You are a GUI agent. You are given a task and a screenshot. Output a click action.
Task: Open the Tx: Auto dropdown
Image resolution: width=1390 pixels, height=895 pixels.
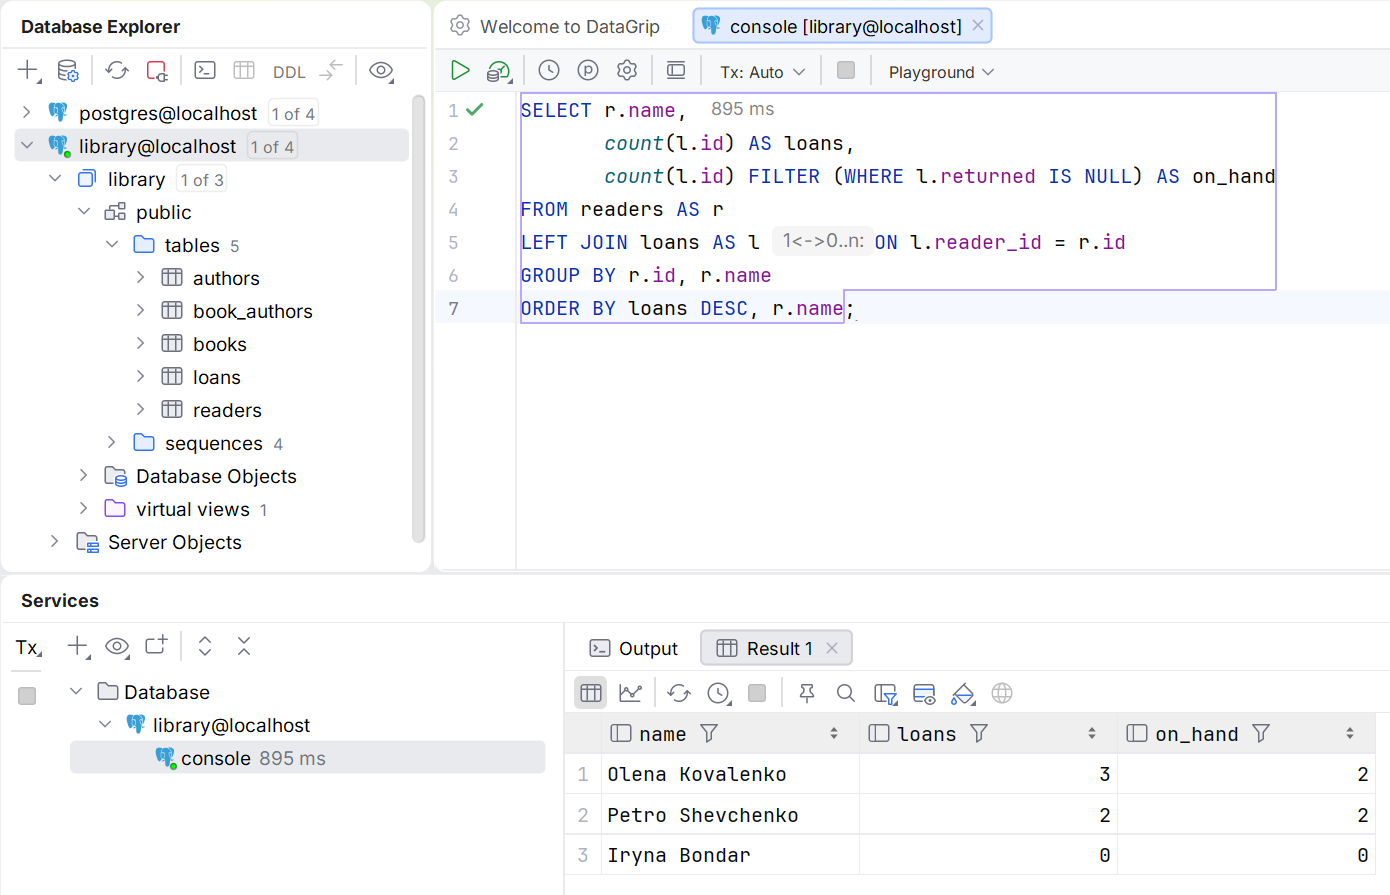pyautogui.click(x=762, y=72)
